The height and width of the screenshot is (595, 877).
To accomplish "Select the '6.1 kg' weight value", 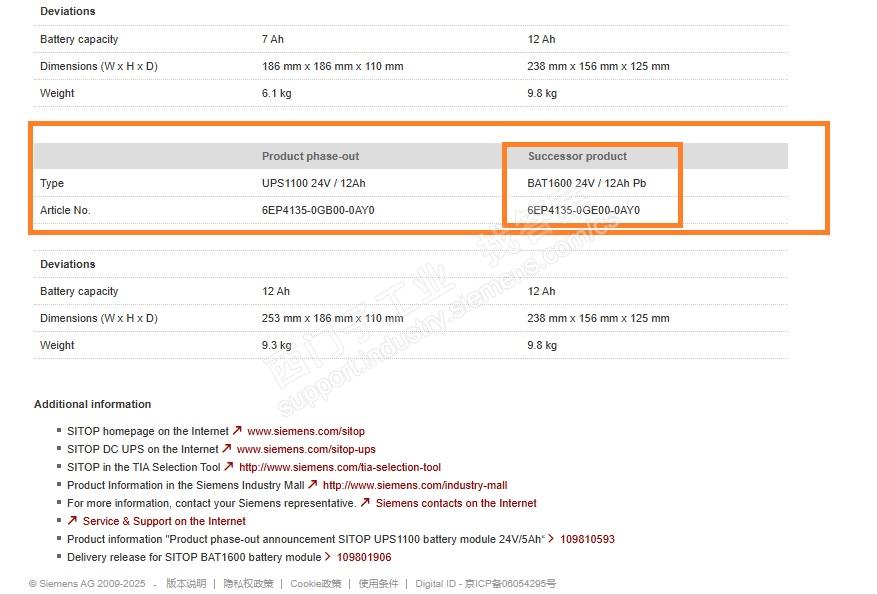I will 276,93.
